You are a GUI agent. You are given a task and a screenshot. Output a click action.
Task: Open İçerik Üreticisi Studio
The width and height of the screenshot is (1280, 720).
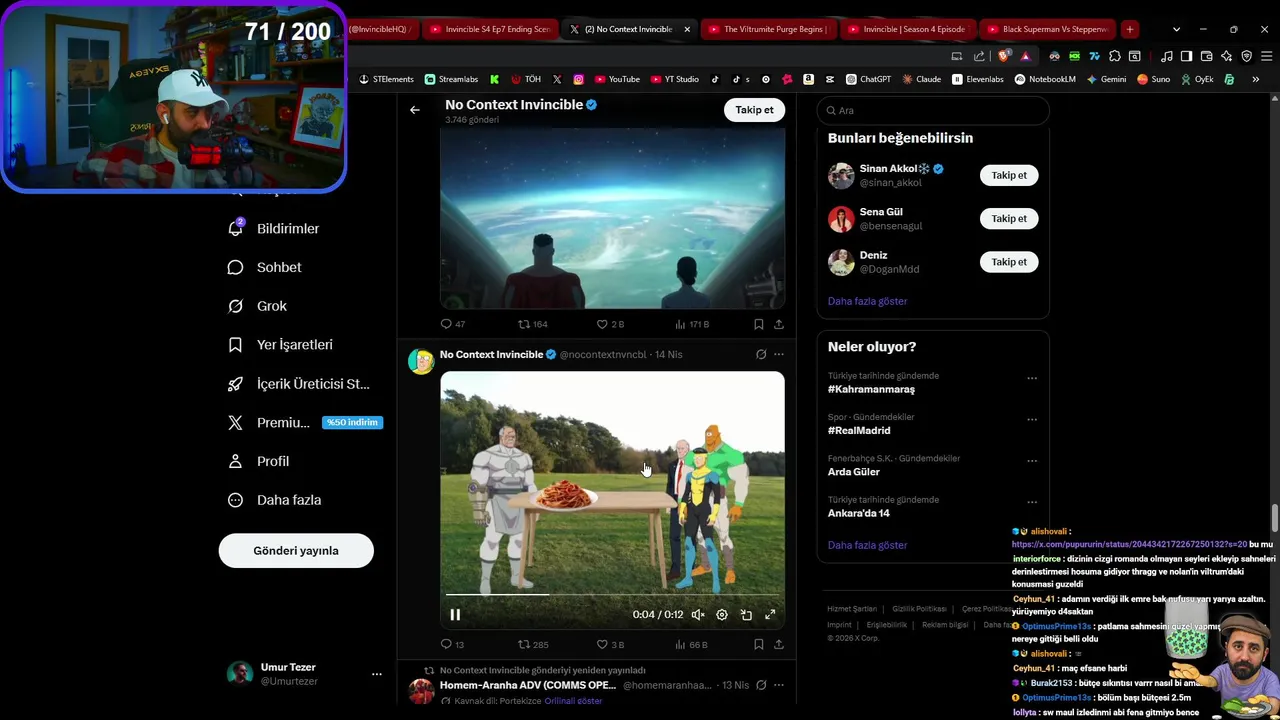[299, 384]
